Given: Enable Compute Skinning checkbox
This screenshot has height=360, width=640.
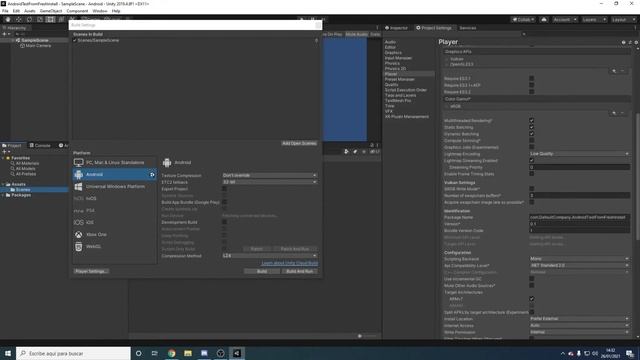Looking at the screenshot, I should pyautogui.click(x=531, y=140).
